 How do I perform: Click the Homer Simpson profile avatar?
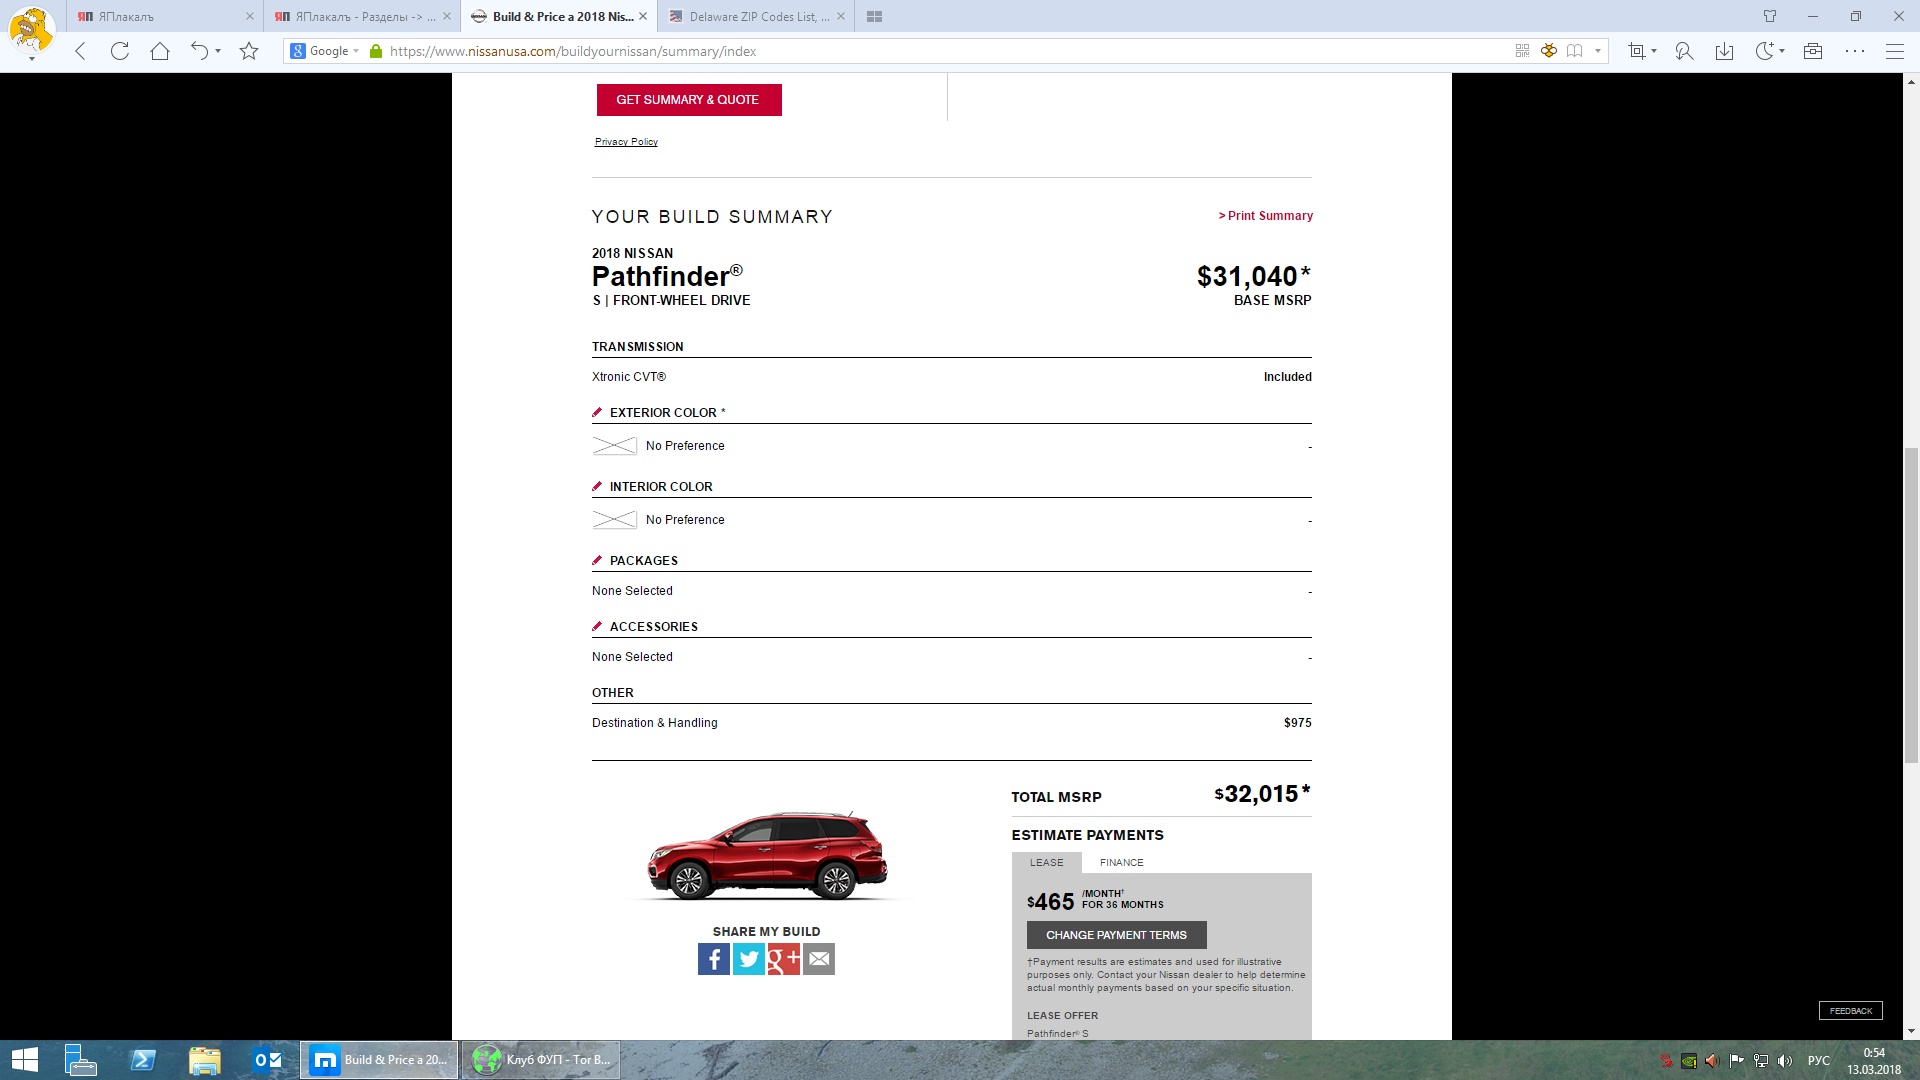coord(31,29)
